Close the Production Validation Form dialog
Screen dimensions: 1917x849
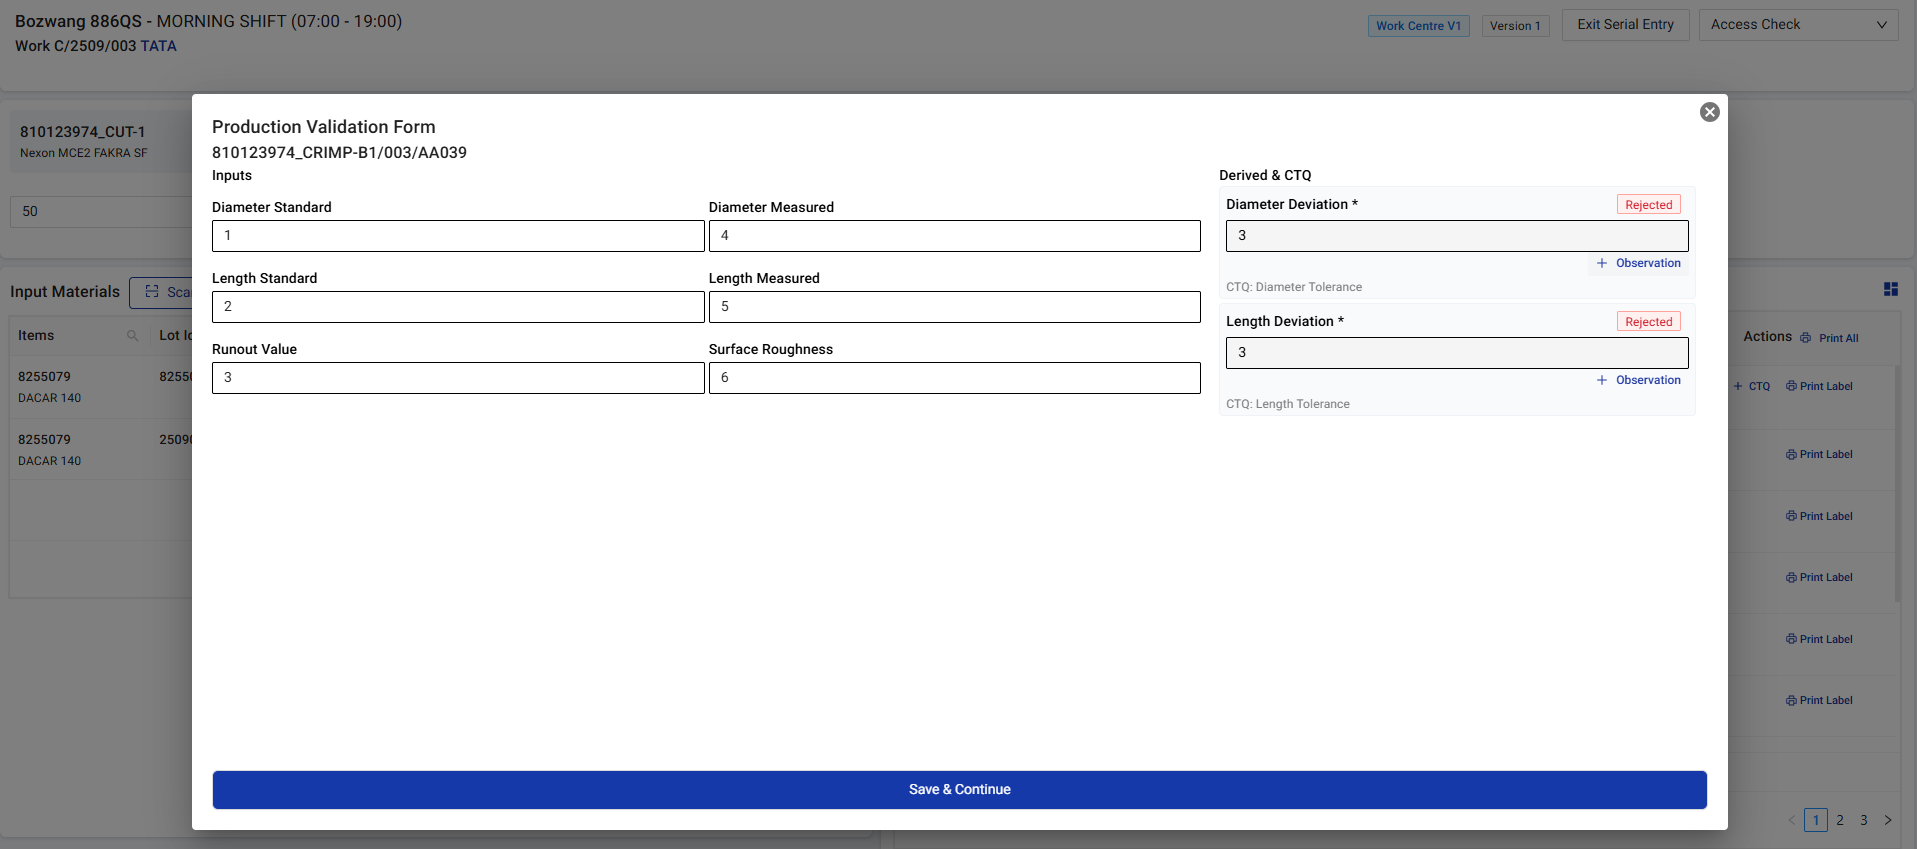point(1709,112)
